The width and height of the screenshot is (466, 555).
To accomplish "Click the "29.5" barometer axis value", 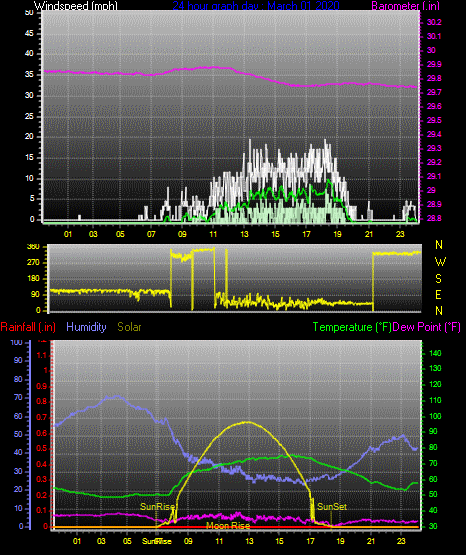I will (434, 120).
